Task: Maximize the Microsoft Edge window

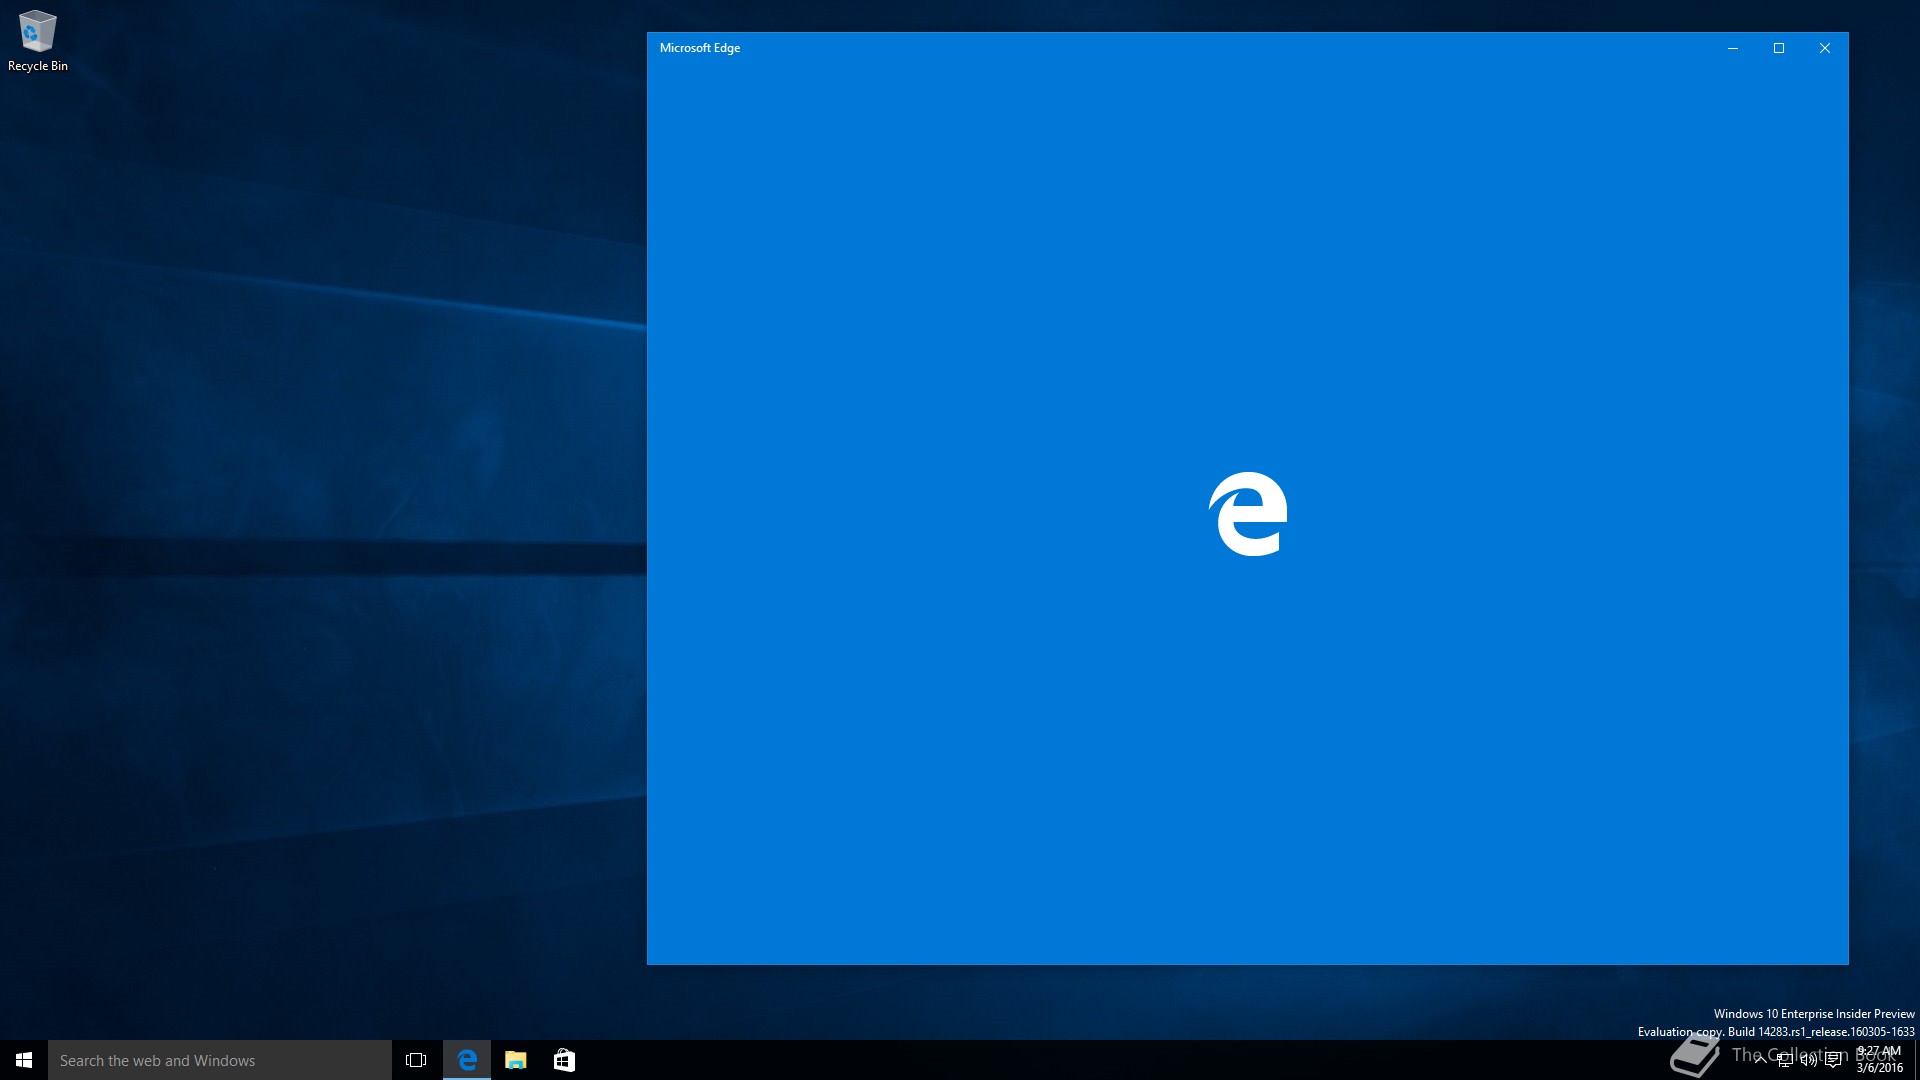Action: [x=1779, y=48]
